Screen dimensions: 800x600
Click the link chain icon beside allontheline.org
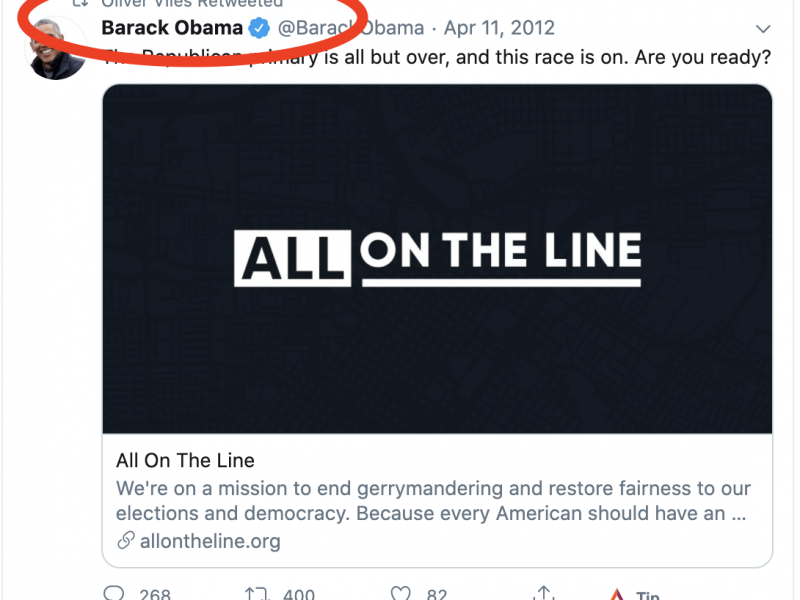point(125,541)
